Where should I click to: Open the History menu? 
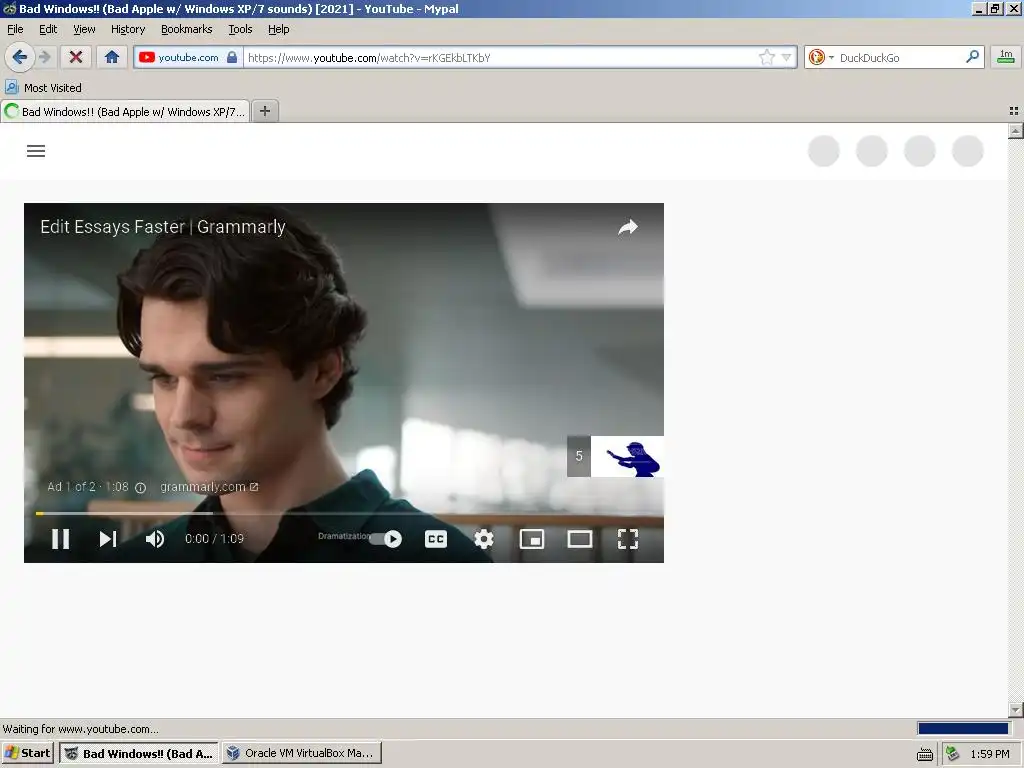(x=128, y=29)
